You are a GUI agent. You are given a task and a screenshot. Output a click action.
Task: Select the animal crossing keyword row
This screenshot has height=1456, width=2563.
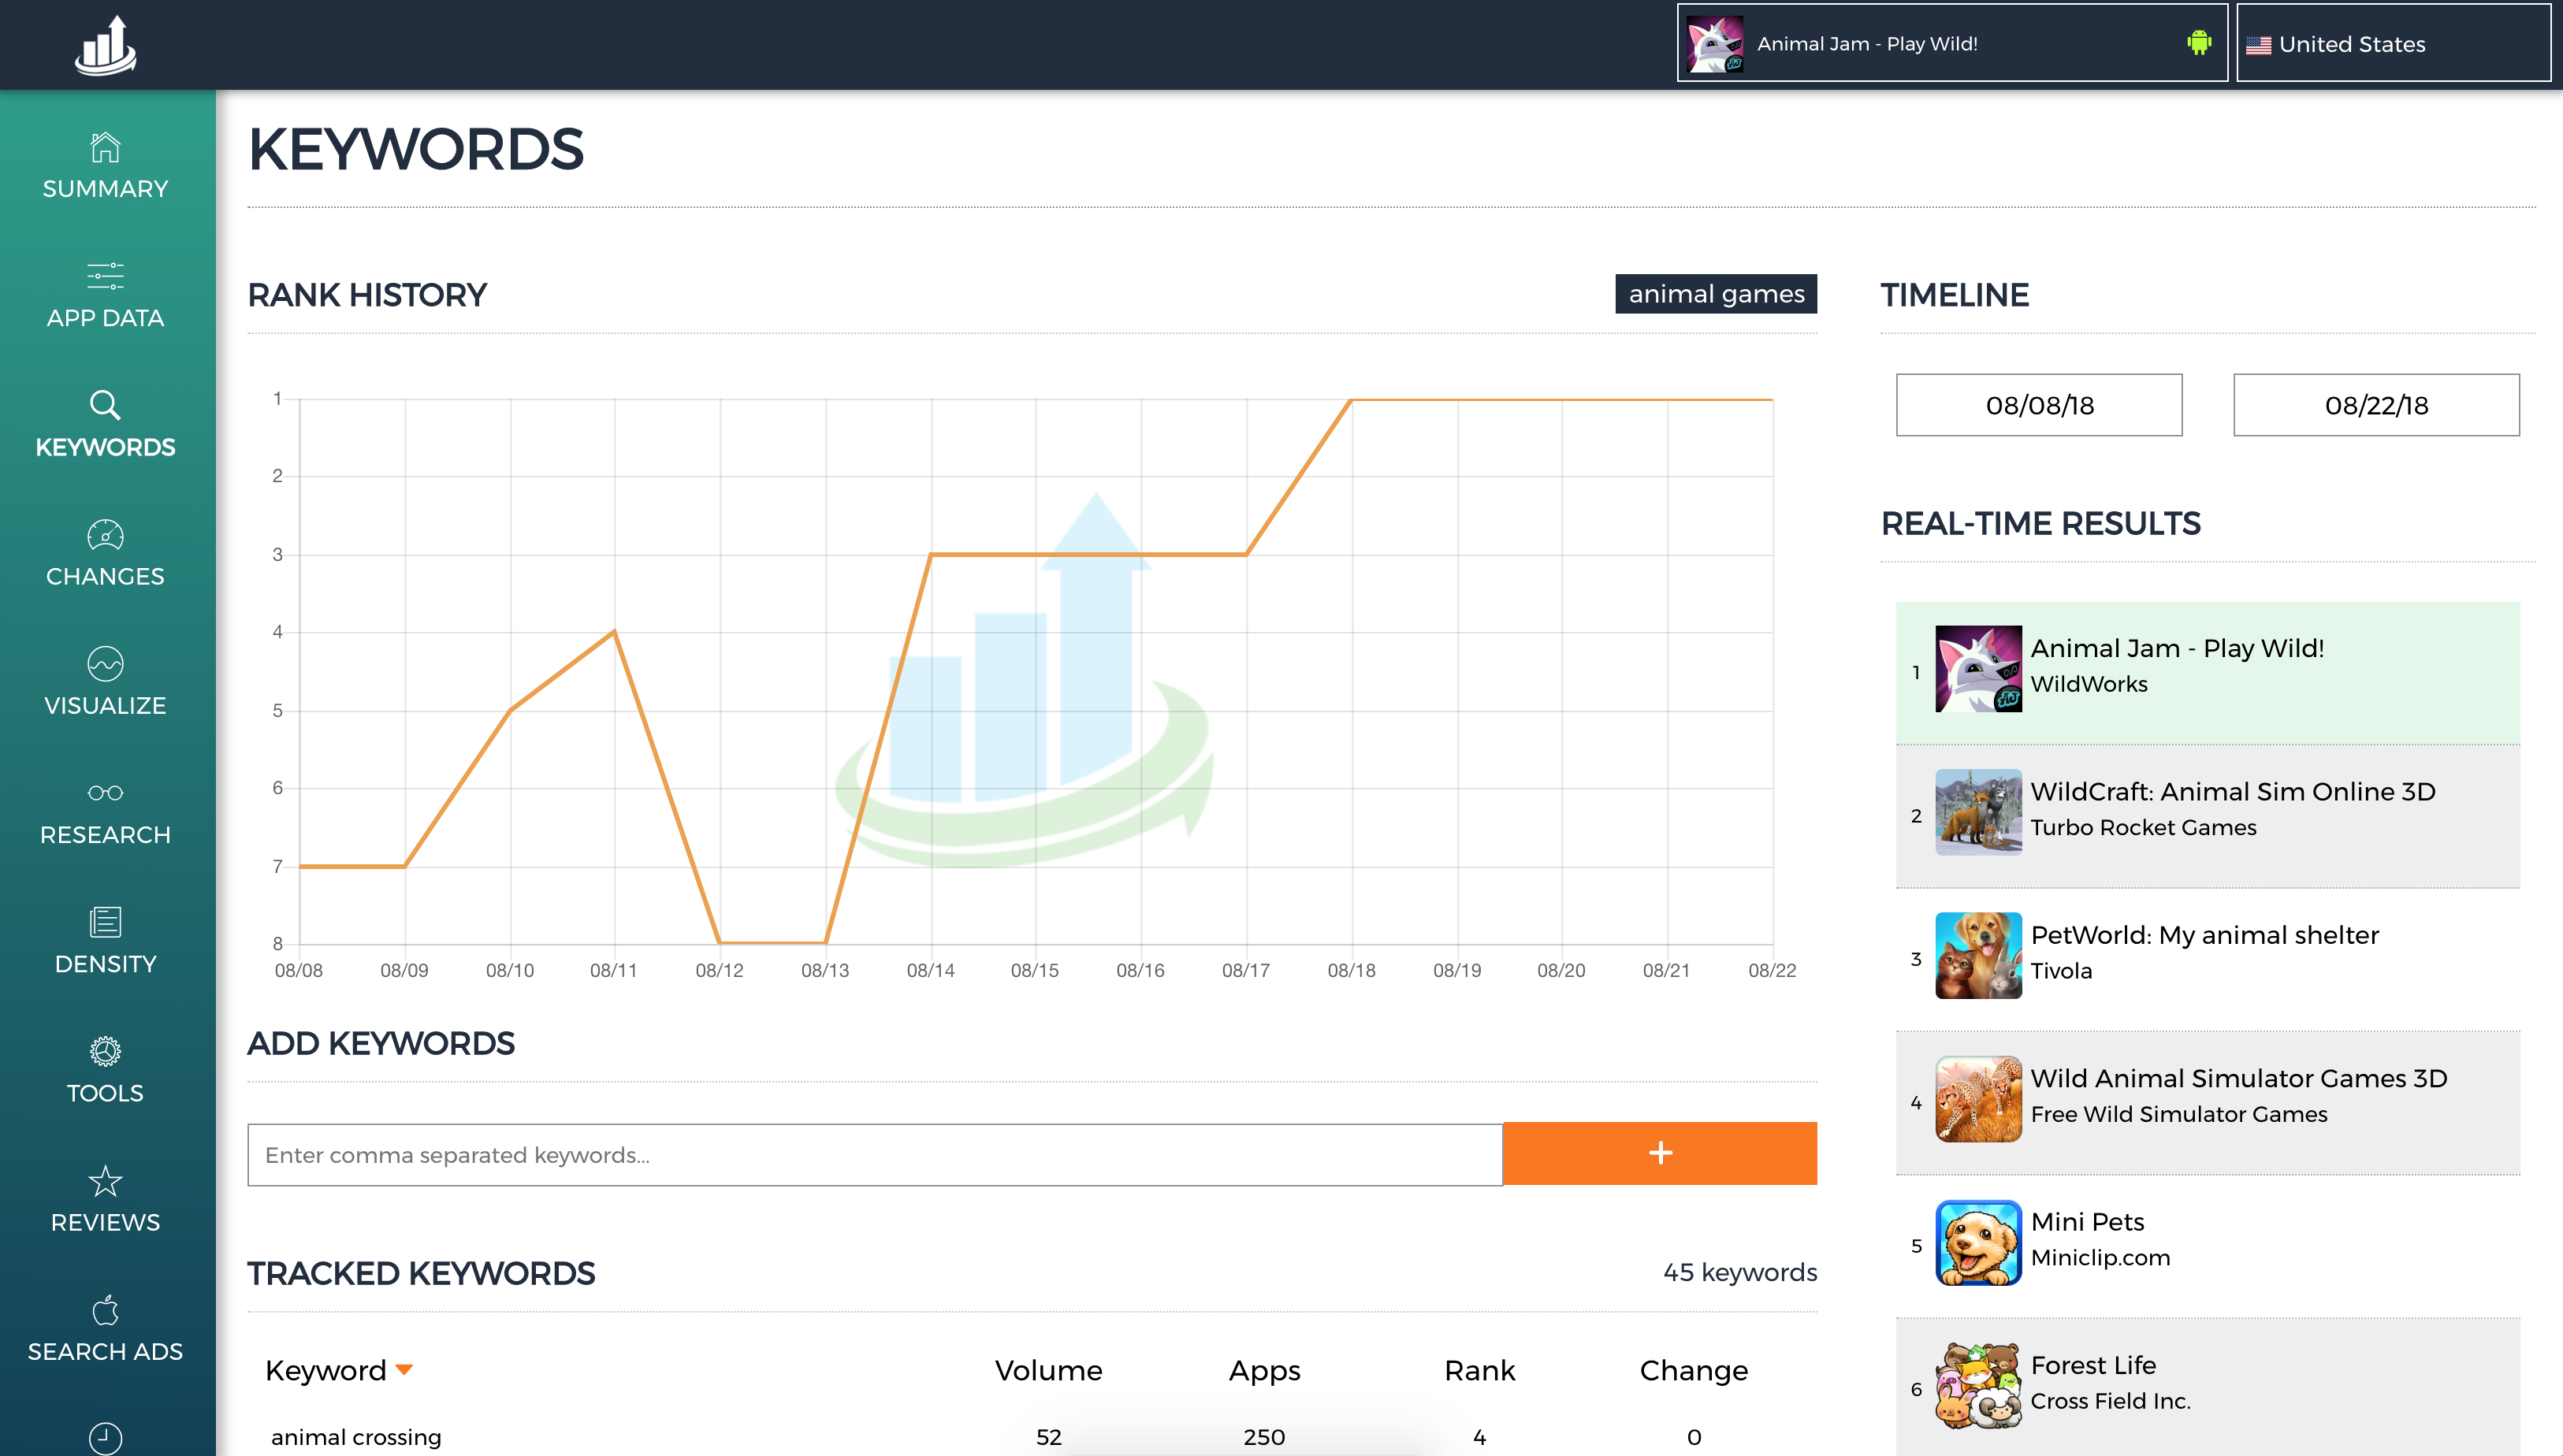pos(1032,1436)
